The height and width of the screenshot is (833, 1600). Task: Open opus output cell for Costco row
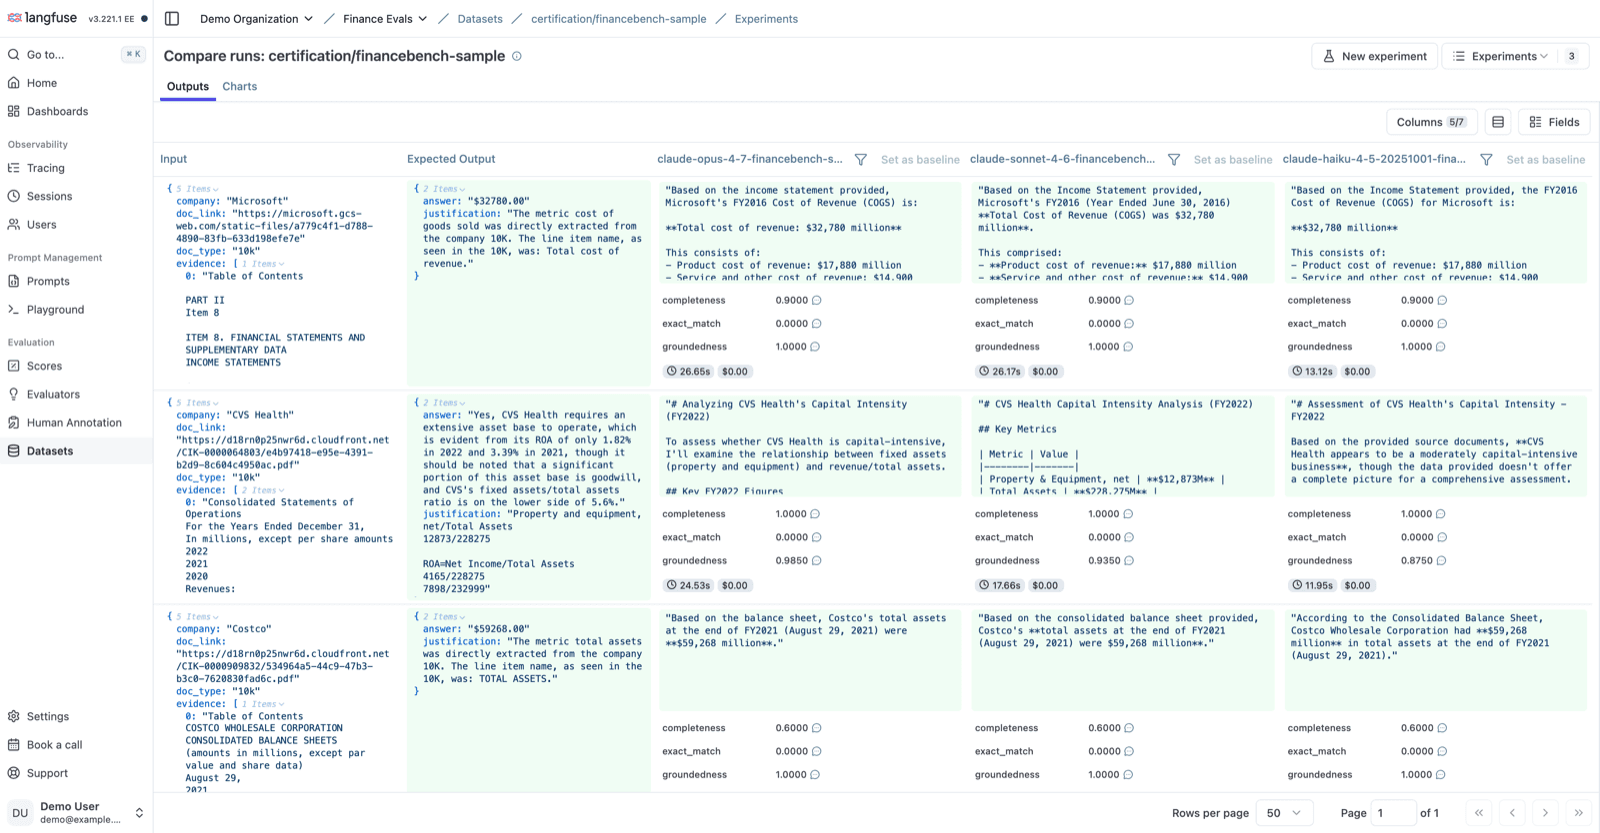(810, 660)
